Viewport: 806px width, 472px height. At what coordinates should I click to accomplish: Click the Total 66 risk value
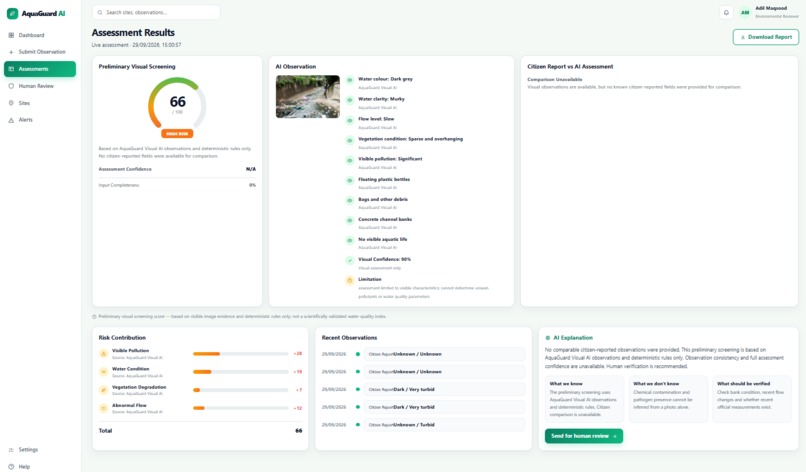point(299,431)
